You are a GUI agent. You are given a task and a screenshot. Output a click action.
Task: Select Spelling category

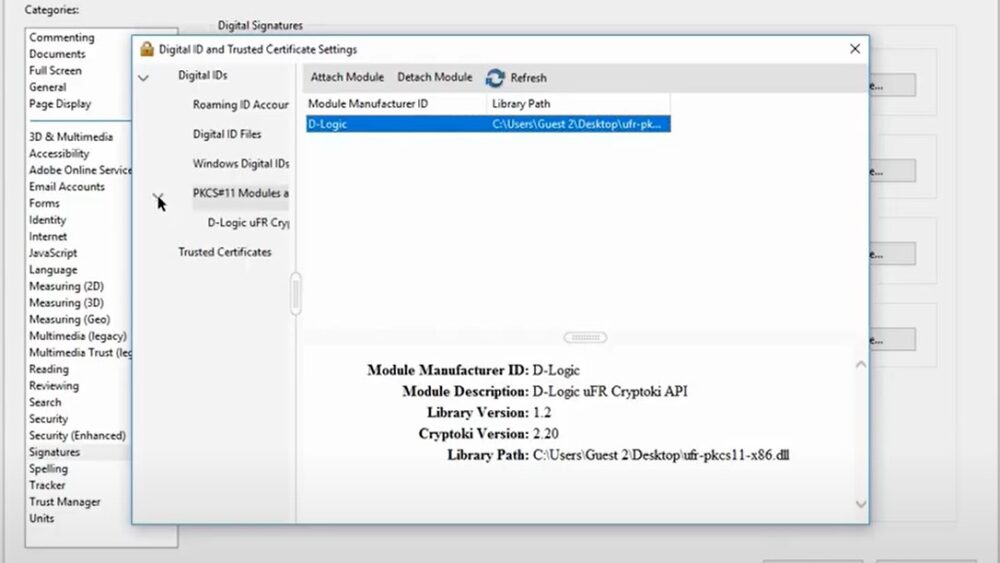click(x=48, y=469)
